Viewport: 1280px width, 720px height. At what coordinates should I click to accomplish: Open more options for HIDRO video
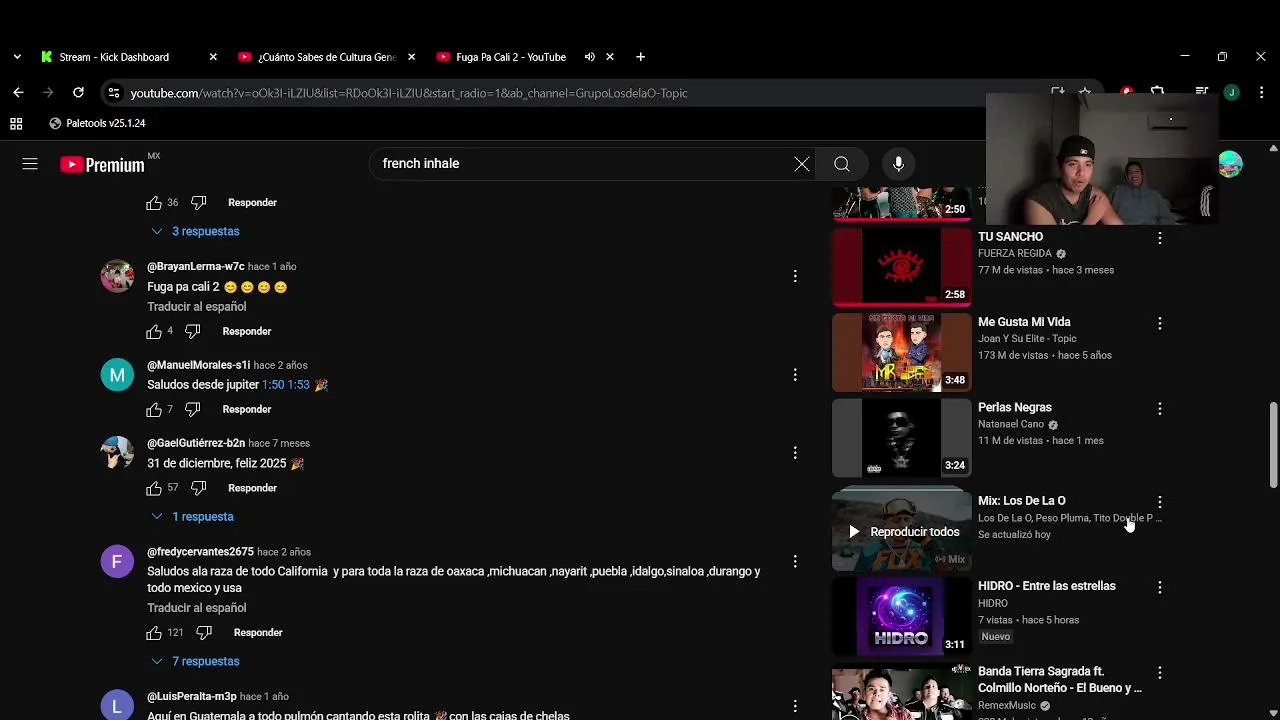tap(1160, 587)
